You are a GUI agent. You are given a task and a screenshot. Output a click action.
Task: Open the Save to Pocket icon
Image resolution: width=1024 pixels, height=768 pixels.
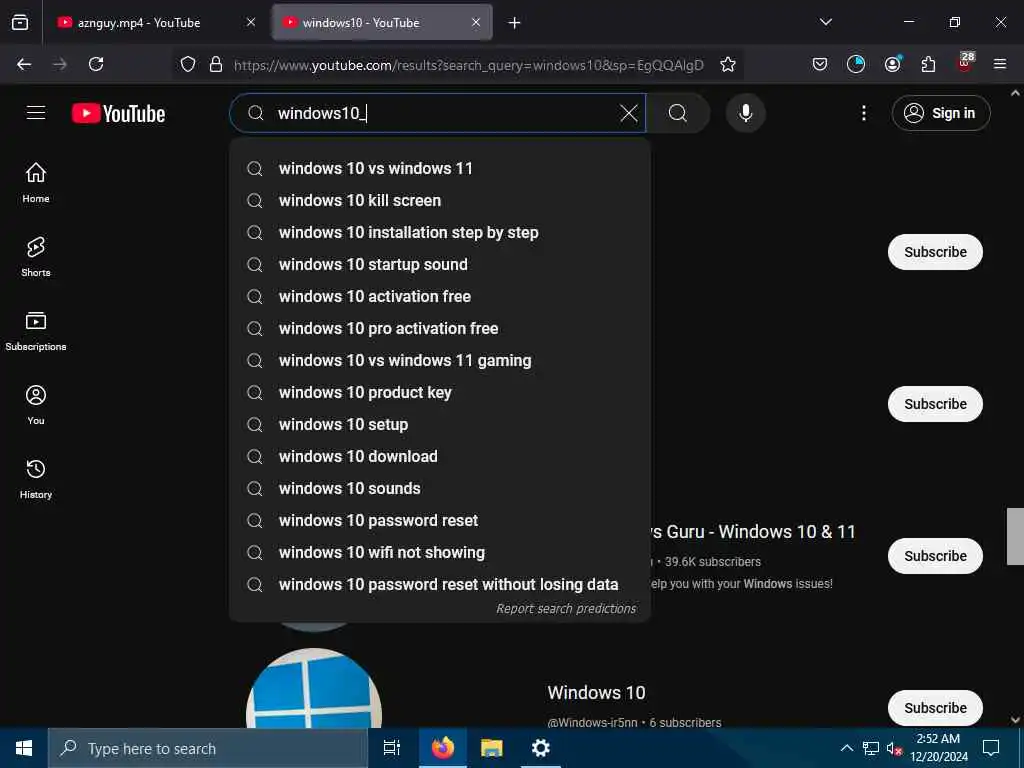[x=820, y=64]
